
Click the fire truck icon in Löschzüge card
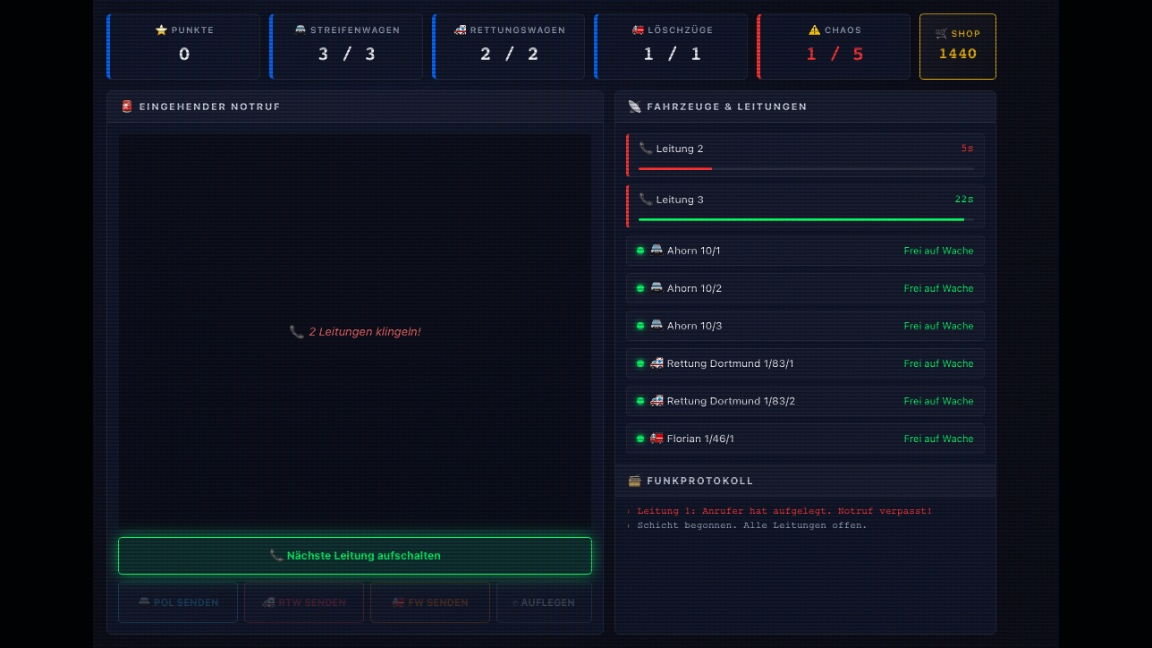coord(638,30)
